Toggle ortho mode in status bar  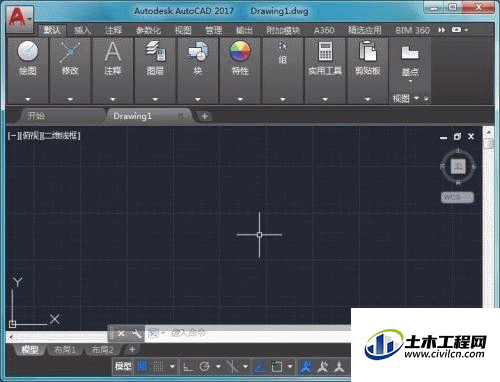[188, 367]
